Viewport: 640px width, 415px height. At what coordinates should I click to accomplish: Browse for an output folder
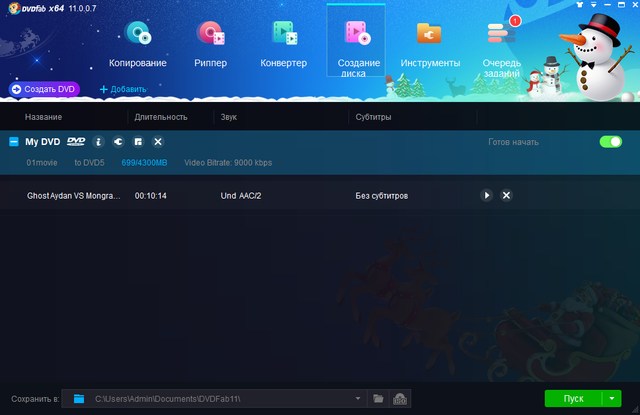point(378,399)
